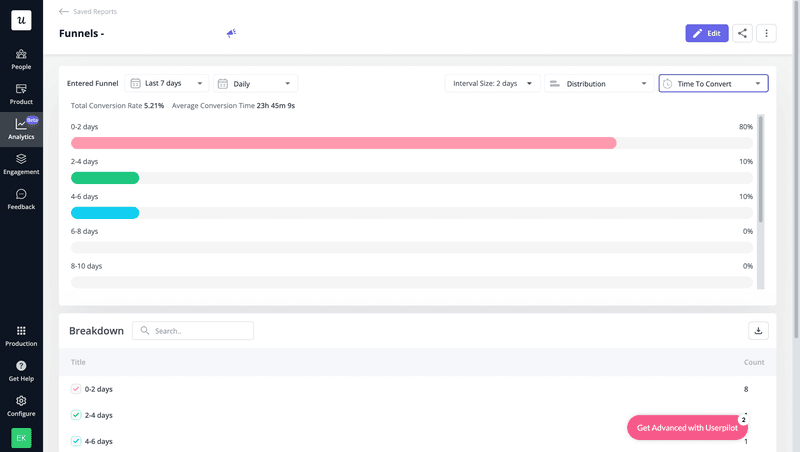Open the Time To Convert dropdown
Viewport: 800px width, 452px height.
click(713, 83)
